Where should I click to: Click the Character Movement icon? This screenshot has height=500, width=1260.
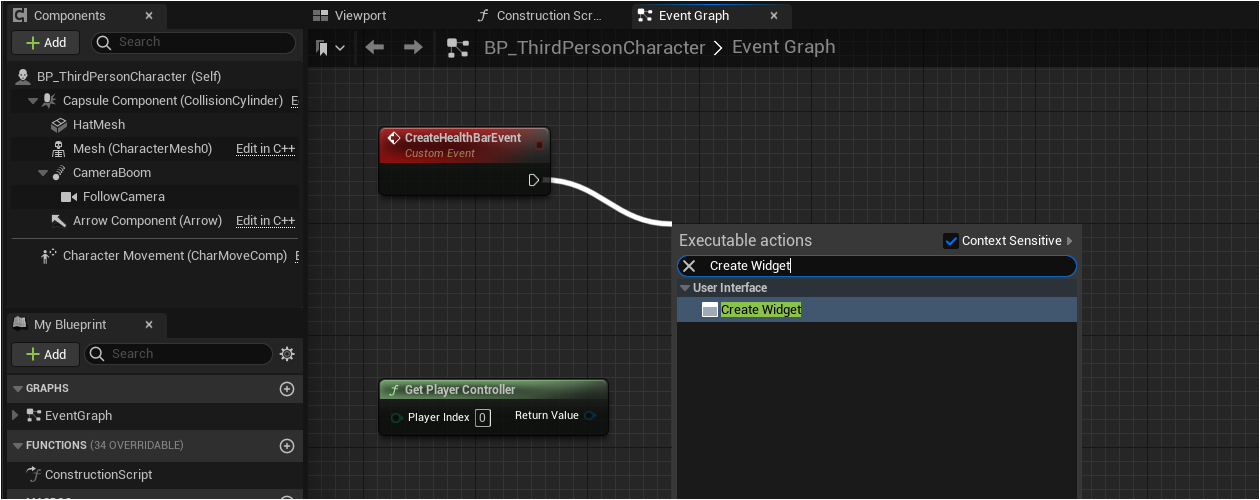pos(48,256)
